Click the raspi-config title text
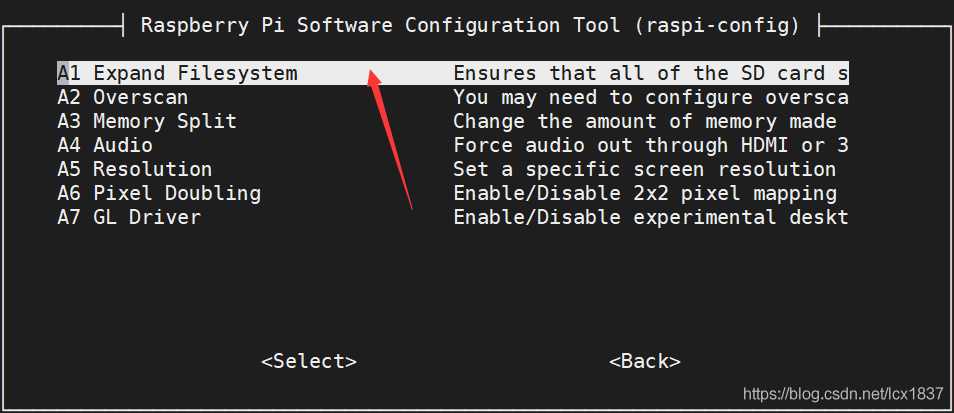This screenshot has height=413, width=954. pos(470,25)
